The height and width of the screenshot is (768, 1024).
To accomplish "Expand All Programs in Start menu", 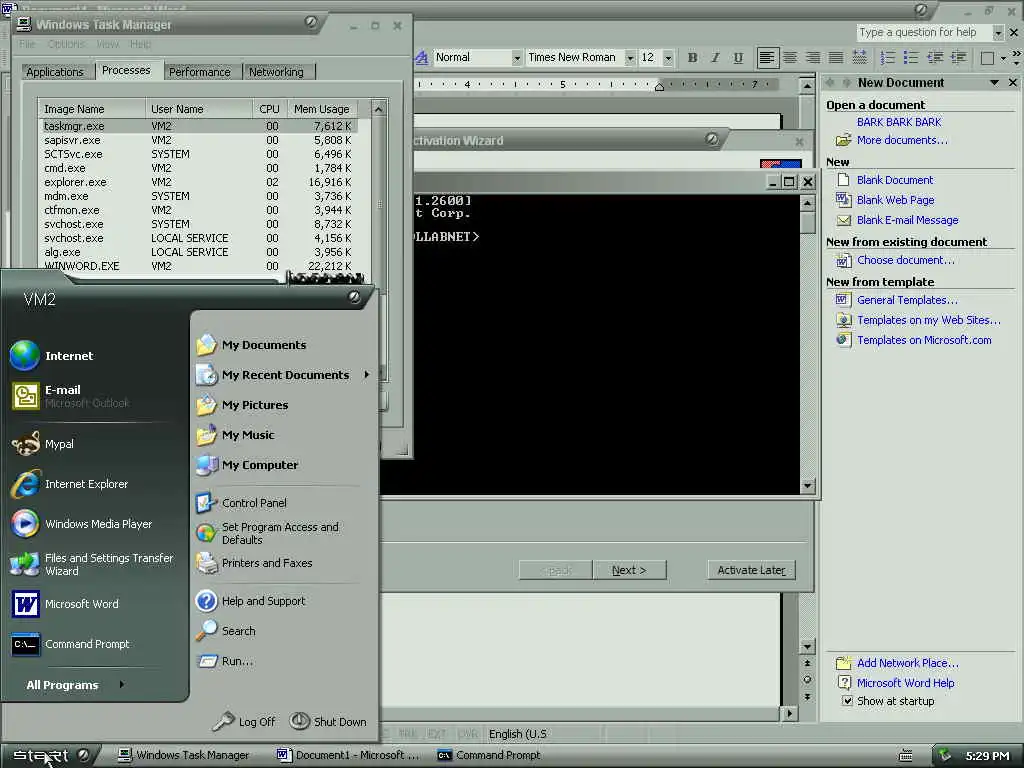I will pyautogui.click(x=75, y=684).
